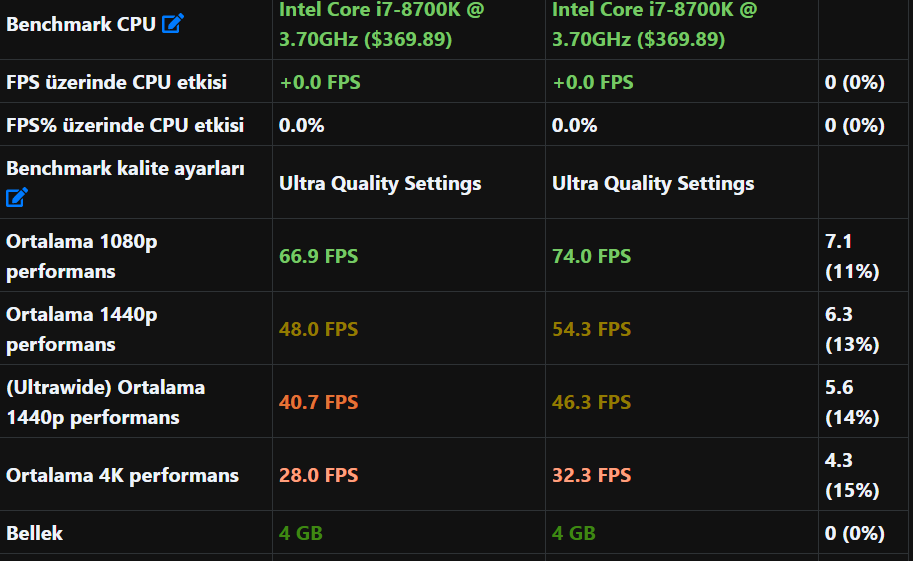The width and height of the screenshot is (913, 561).
Task: Select the first Ultra Quality Settings cell
Action: click(380, 183)
